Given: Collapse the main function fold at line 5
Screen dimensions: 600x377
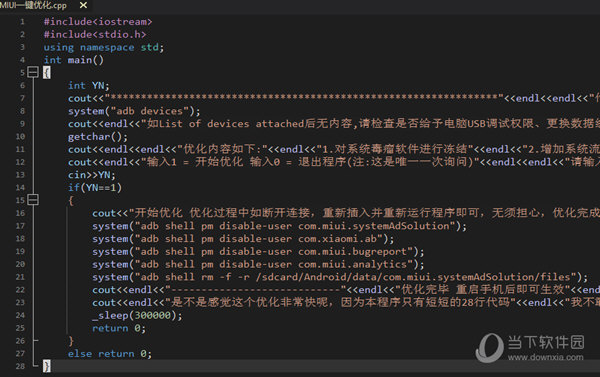Looking at the screenshot, I should [33, 72].
